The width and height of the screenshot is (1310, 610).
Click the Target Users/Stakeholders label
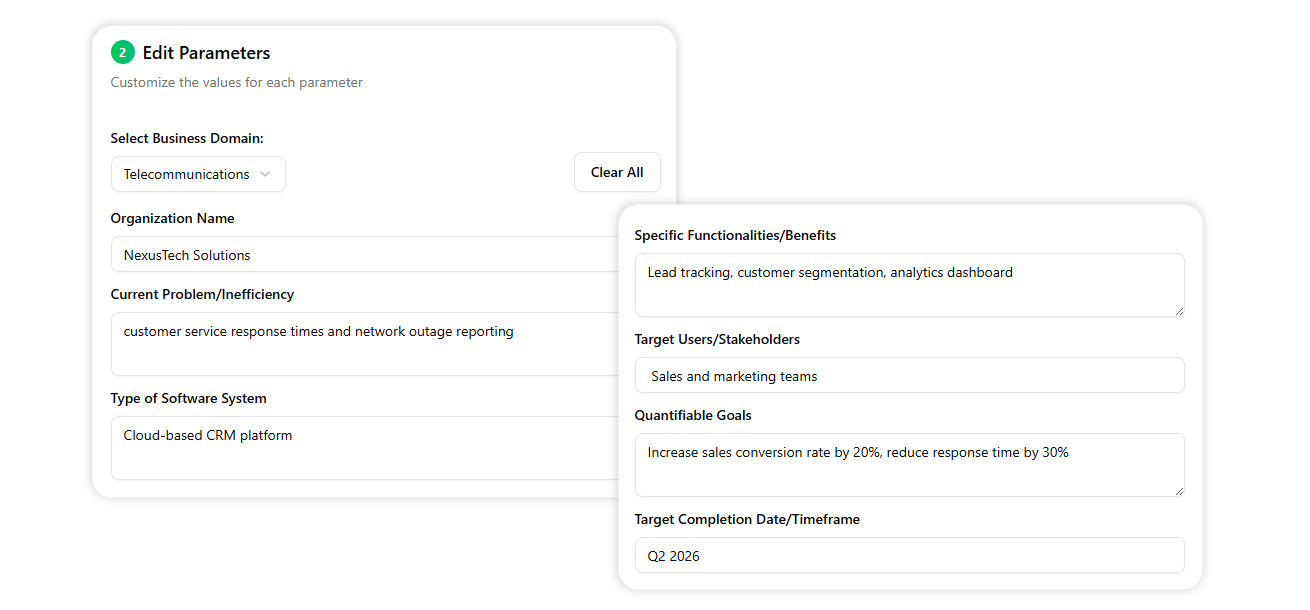pyautogui.click(x=717, y=340)
